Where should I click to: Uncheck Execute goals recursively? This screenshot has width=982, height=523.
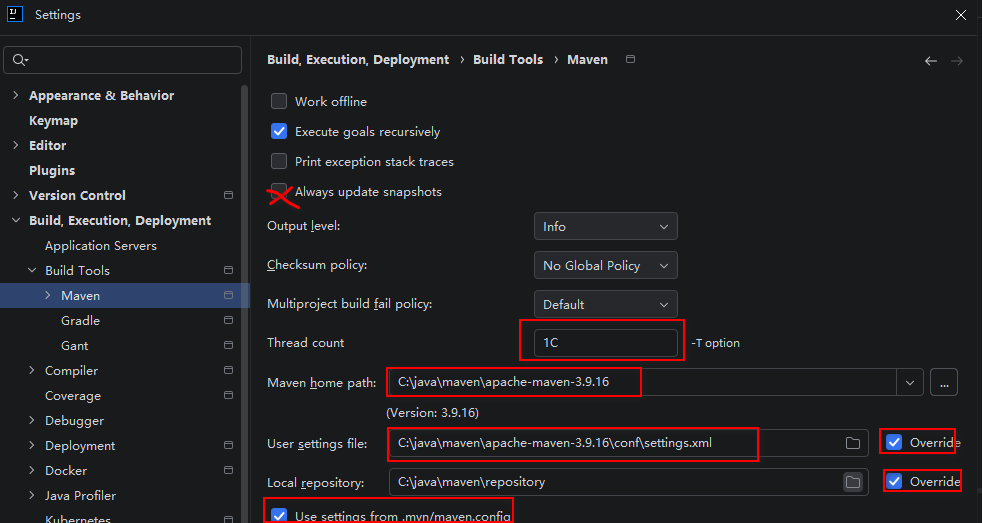pyautogui.click(x=279, y=132)
